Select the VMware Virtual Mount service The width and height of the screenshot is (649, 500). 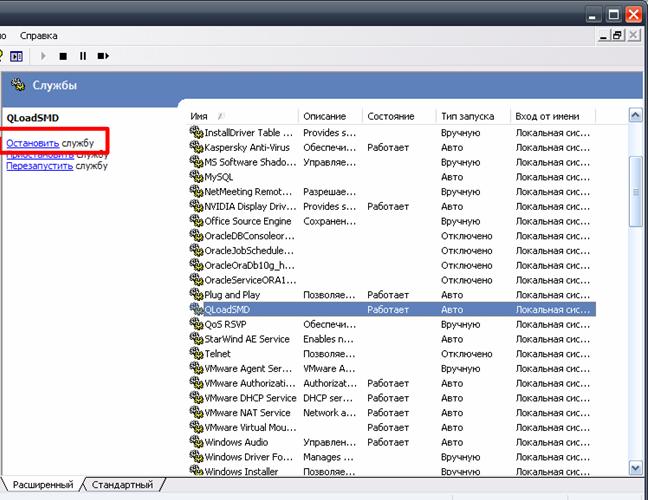click(x=392, y=427)
